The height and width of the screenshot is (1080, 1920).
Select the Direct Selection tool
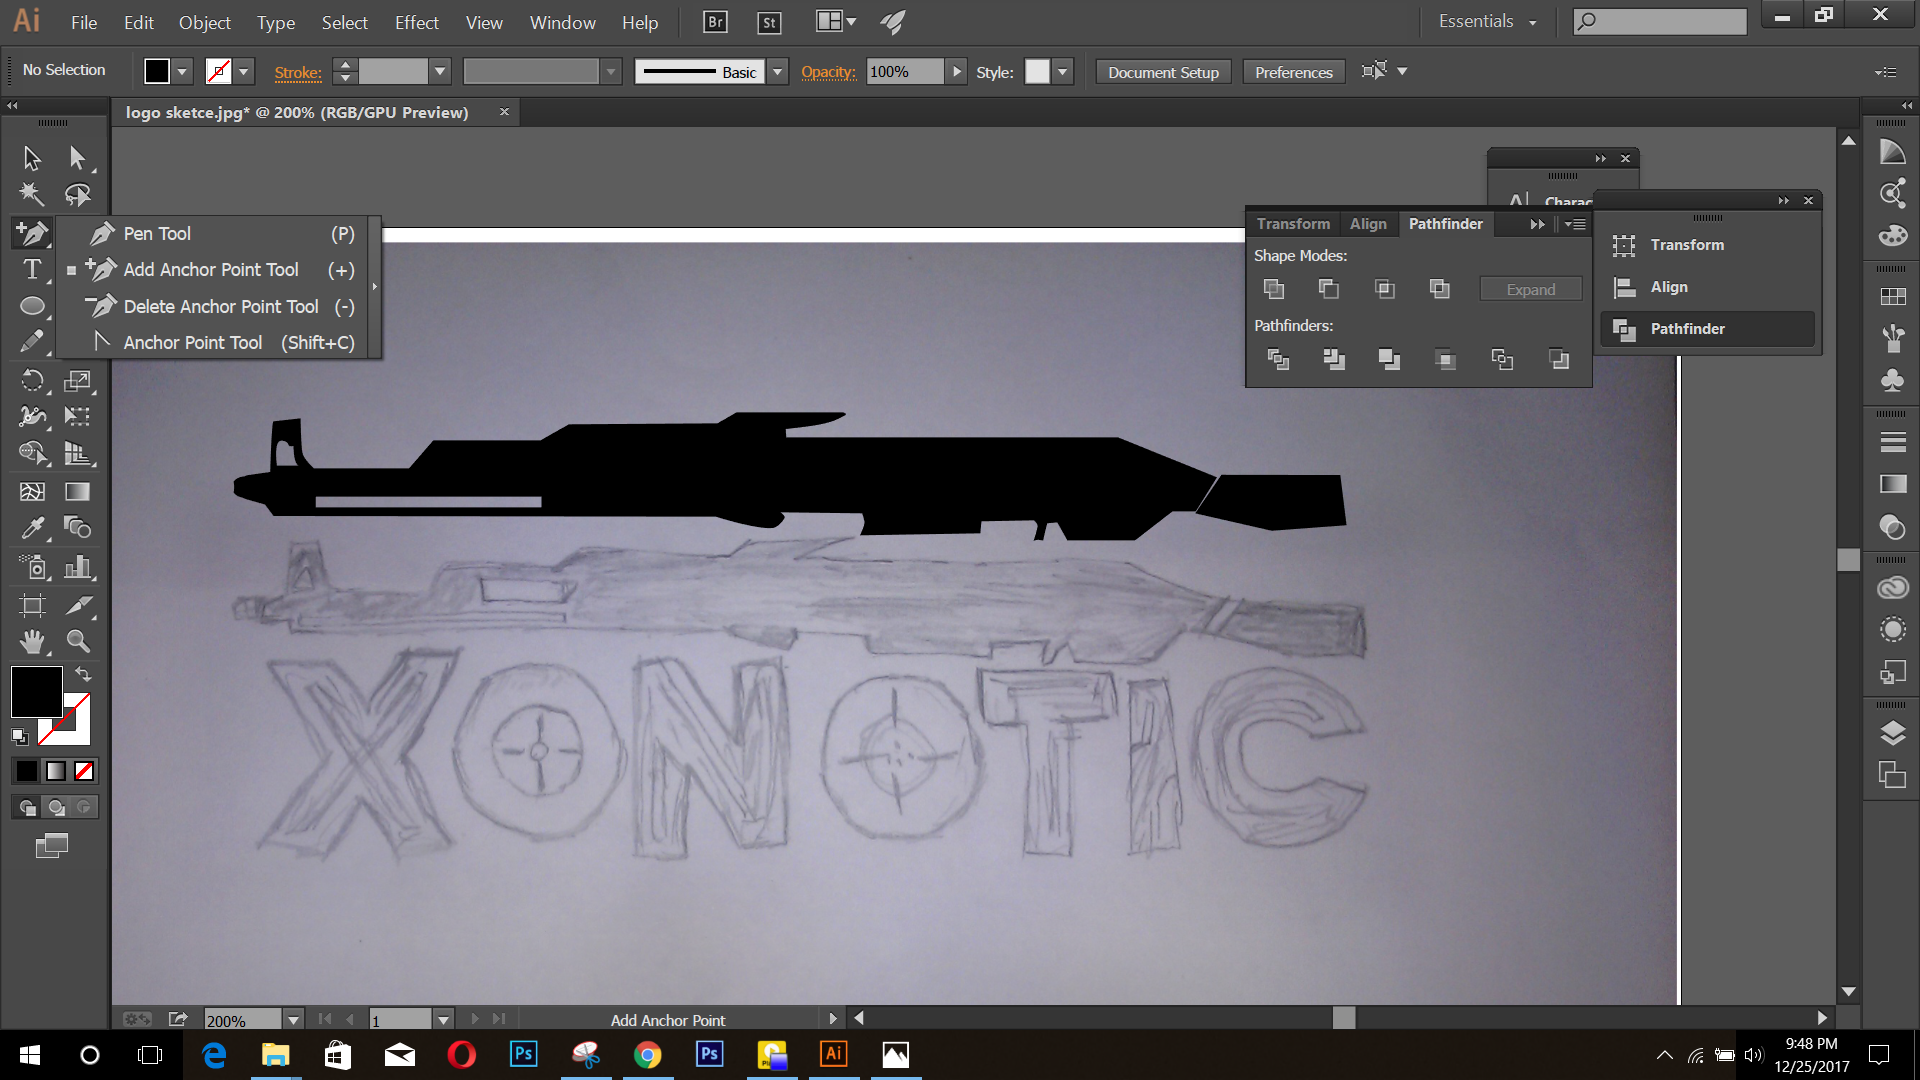[78, 158]
